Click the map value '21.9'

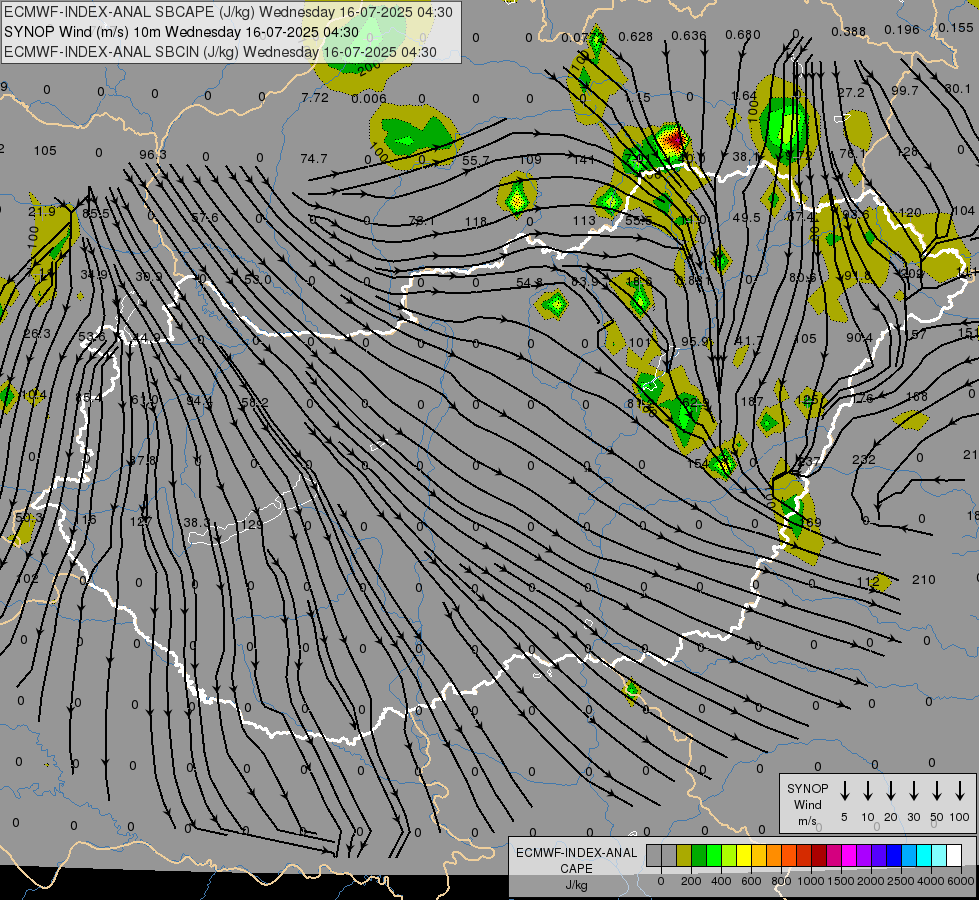(42, 212)
